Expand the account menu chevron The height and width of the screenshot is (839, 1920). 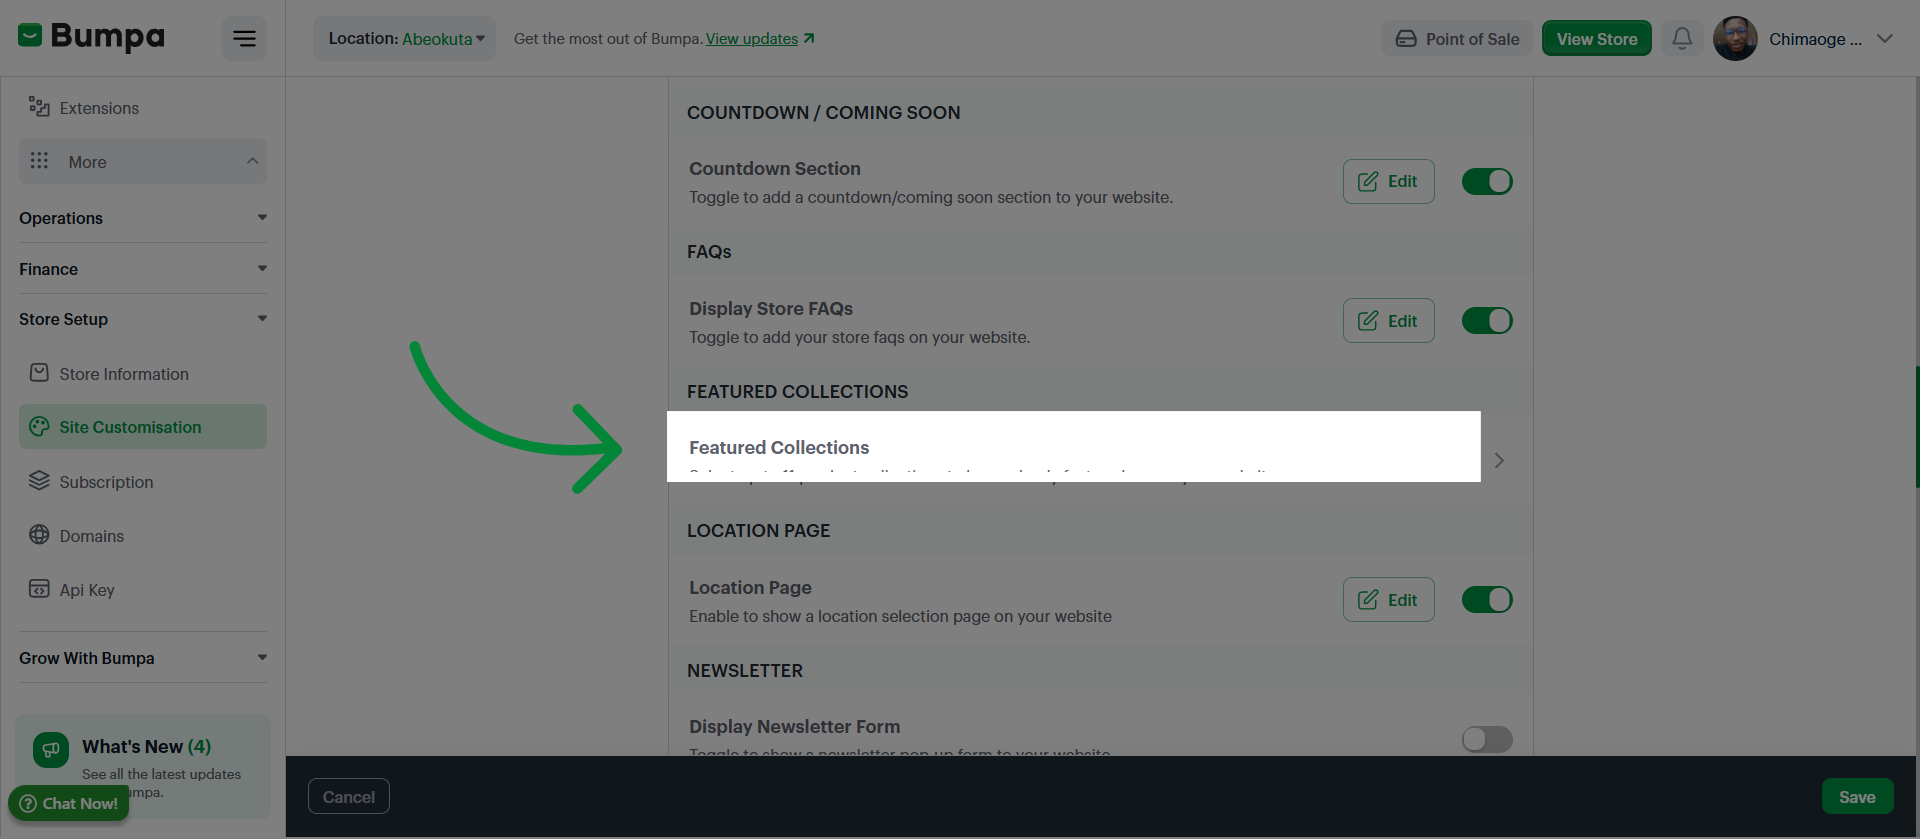[x=1885, y=39]
